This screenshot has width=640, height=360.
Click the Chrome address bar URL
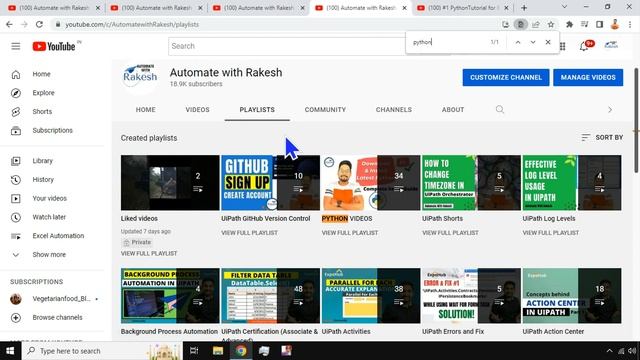coord(132,24)
